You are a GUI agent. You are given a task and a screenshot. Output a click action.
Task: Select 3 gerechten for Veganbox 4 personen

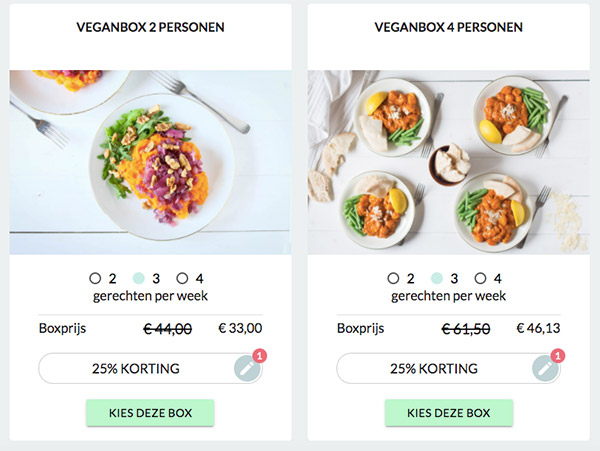[x=437, y=279]
